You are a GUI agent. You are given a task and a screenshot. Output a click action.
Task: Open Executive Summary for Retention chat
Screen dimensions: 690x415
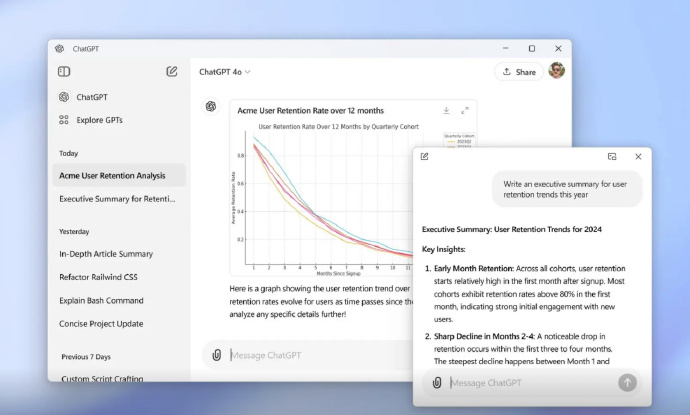tap(117, 199)
